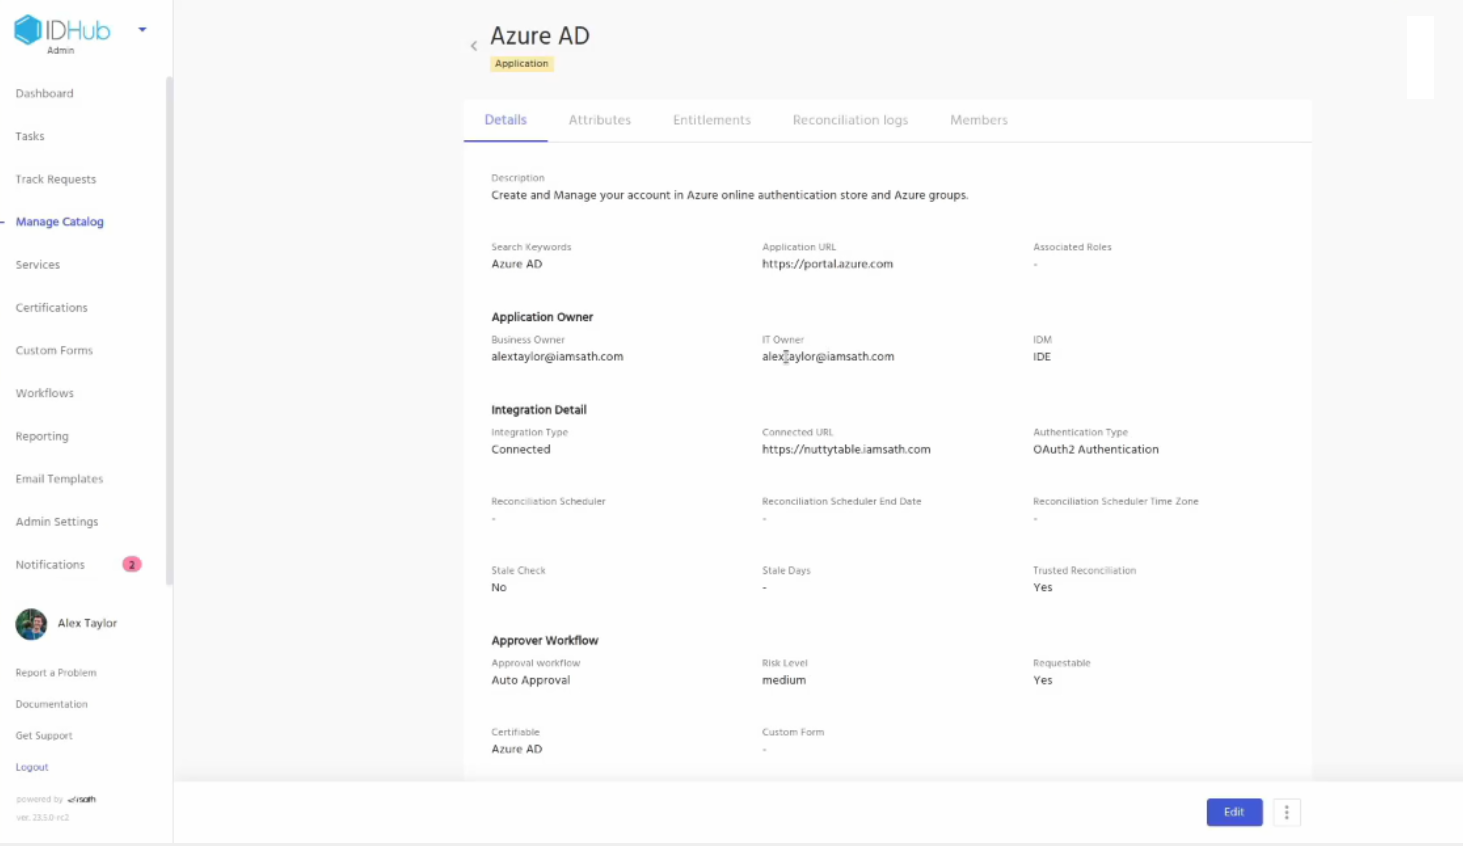Screen dimensions: 1463x846
Task: Open the Report a Problem link
Action: click(56, 673)
